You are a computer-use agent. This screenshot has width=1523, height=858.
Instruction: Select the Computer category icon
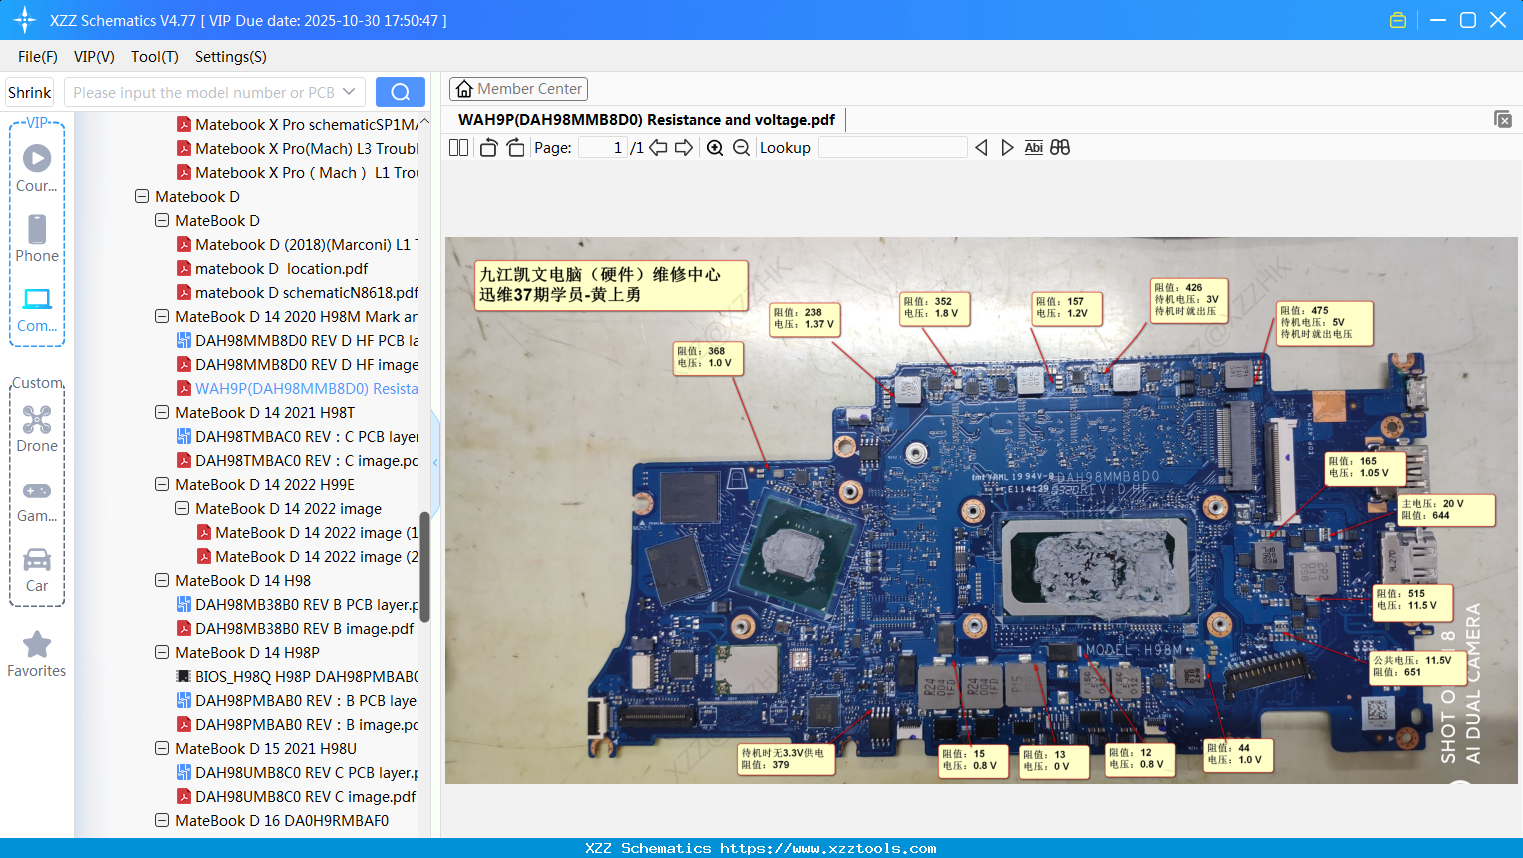[37, 309]
